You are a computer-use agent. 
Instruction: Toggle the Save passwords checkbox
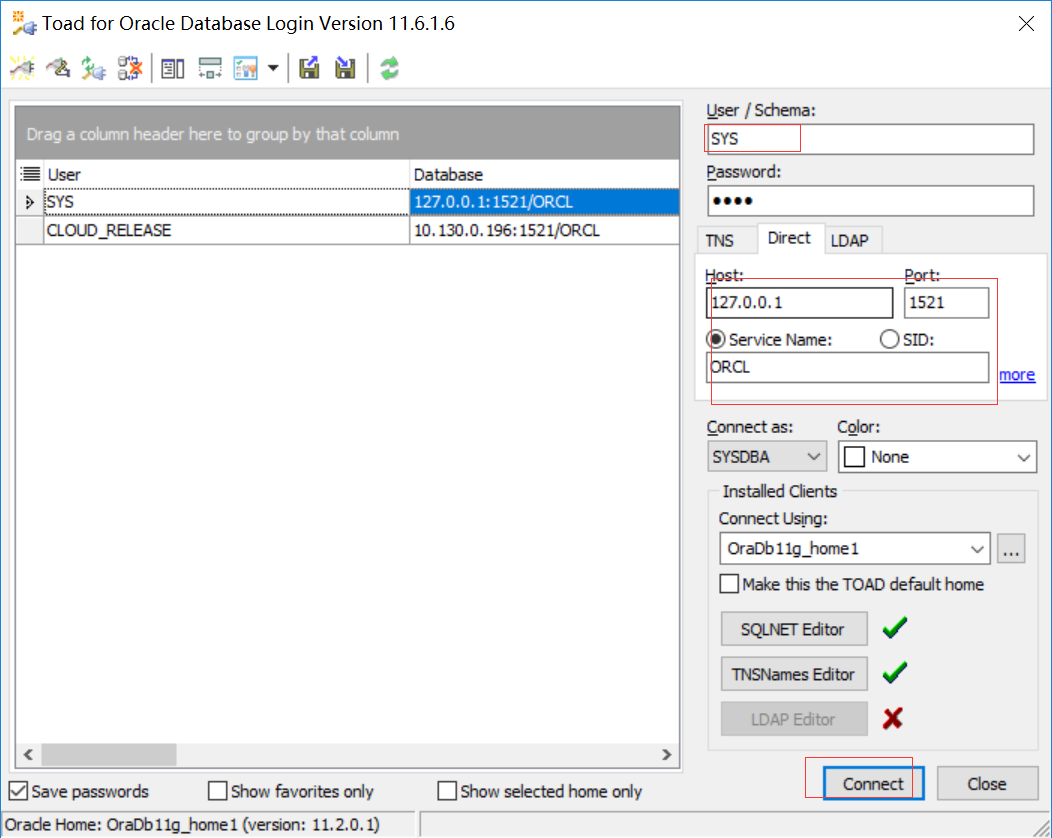coord(18,791)
